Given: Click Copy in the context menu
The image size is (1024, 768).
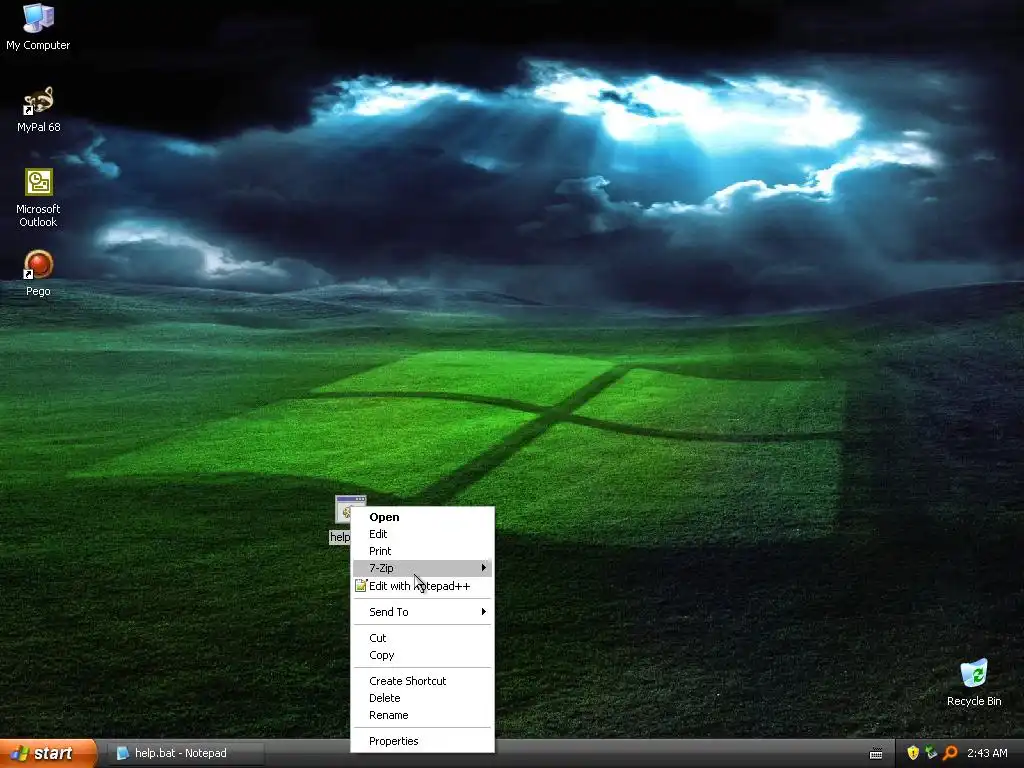Looking at the screenshot, I should click(x=423, y=654).
